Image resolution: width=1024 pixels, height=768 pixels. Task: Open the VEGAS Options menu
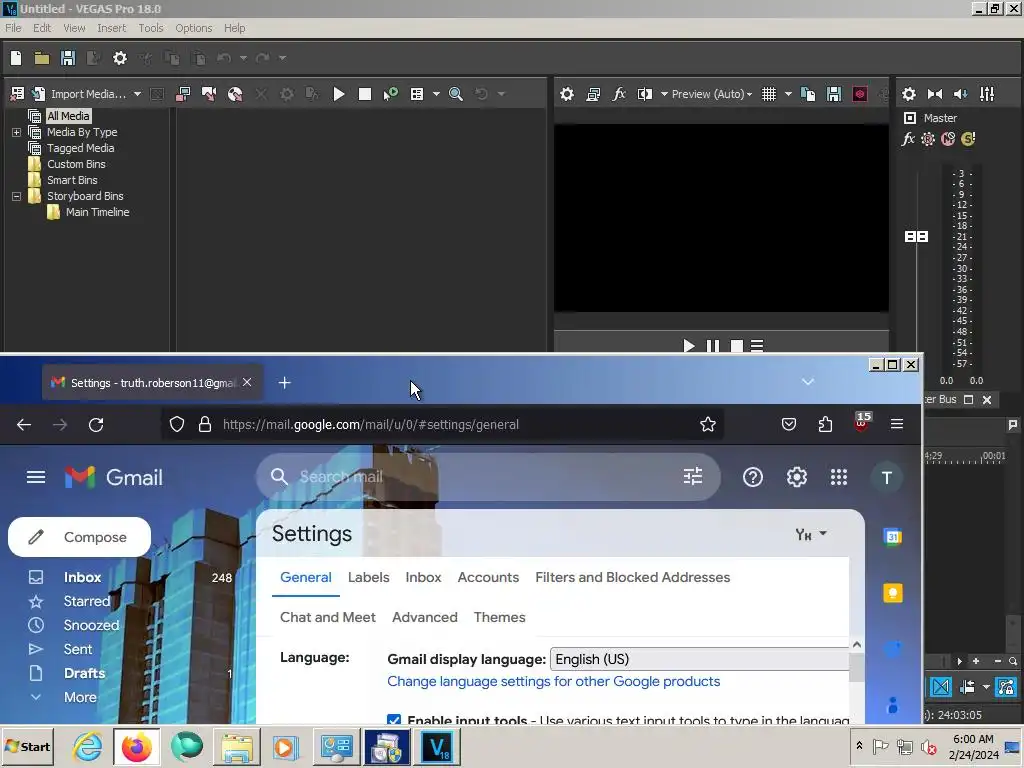(x=194, y=28)
